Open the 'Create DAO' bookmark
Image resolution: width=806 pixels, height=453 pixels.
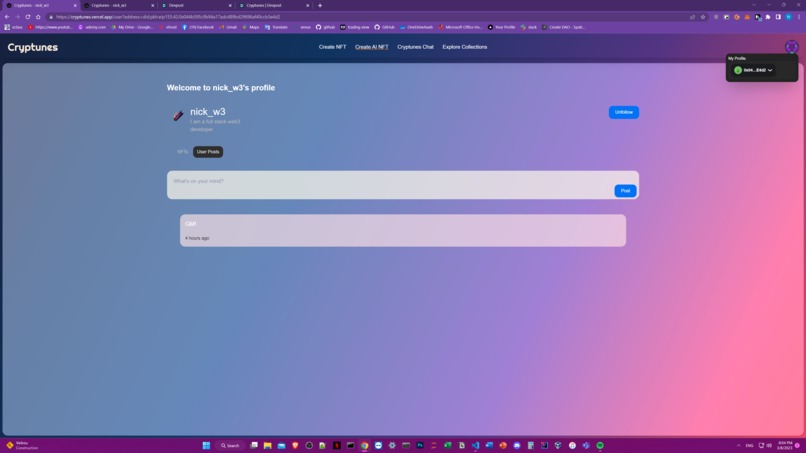click(564, 27)
